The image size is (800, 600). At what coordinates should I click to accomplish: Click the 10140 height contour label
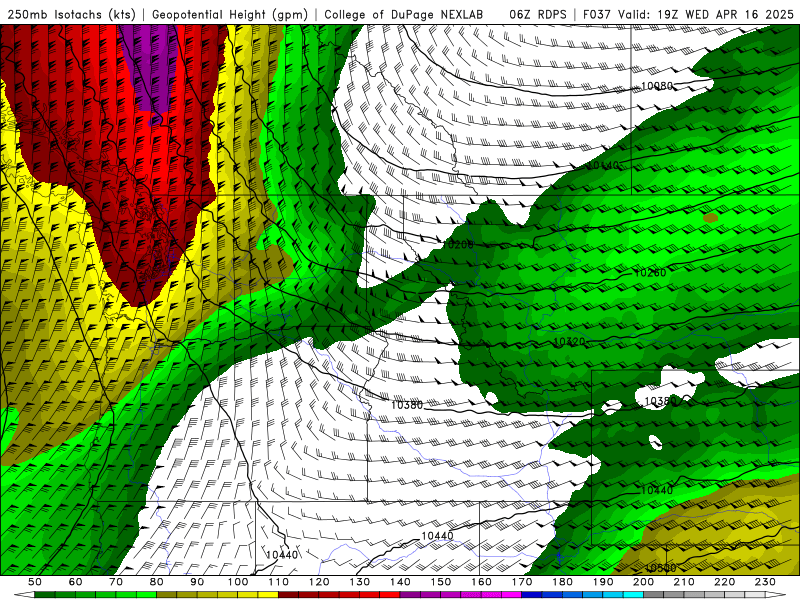point(603,165)
